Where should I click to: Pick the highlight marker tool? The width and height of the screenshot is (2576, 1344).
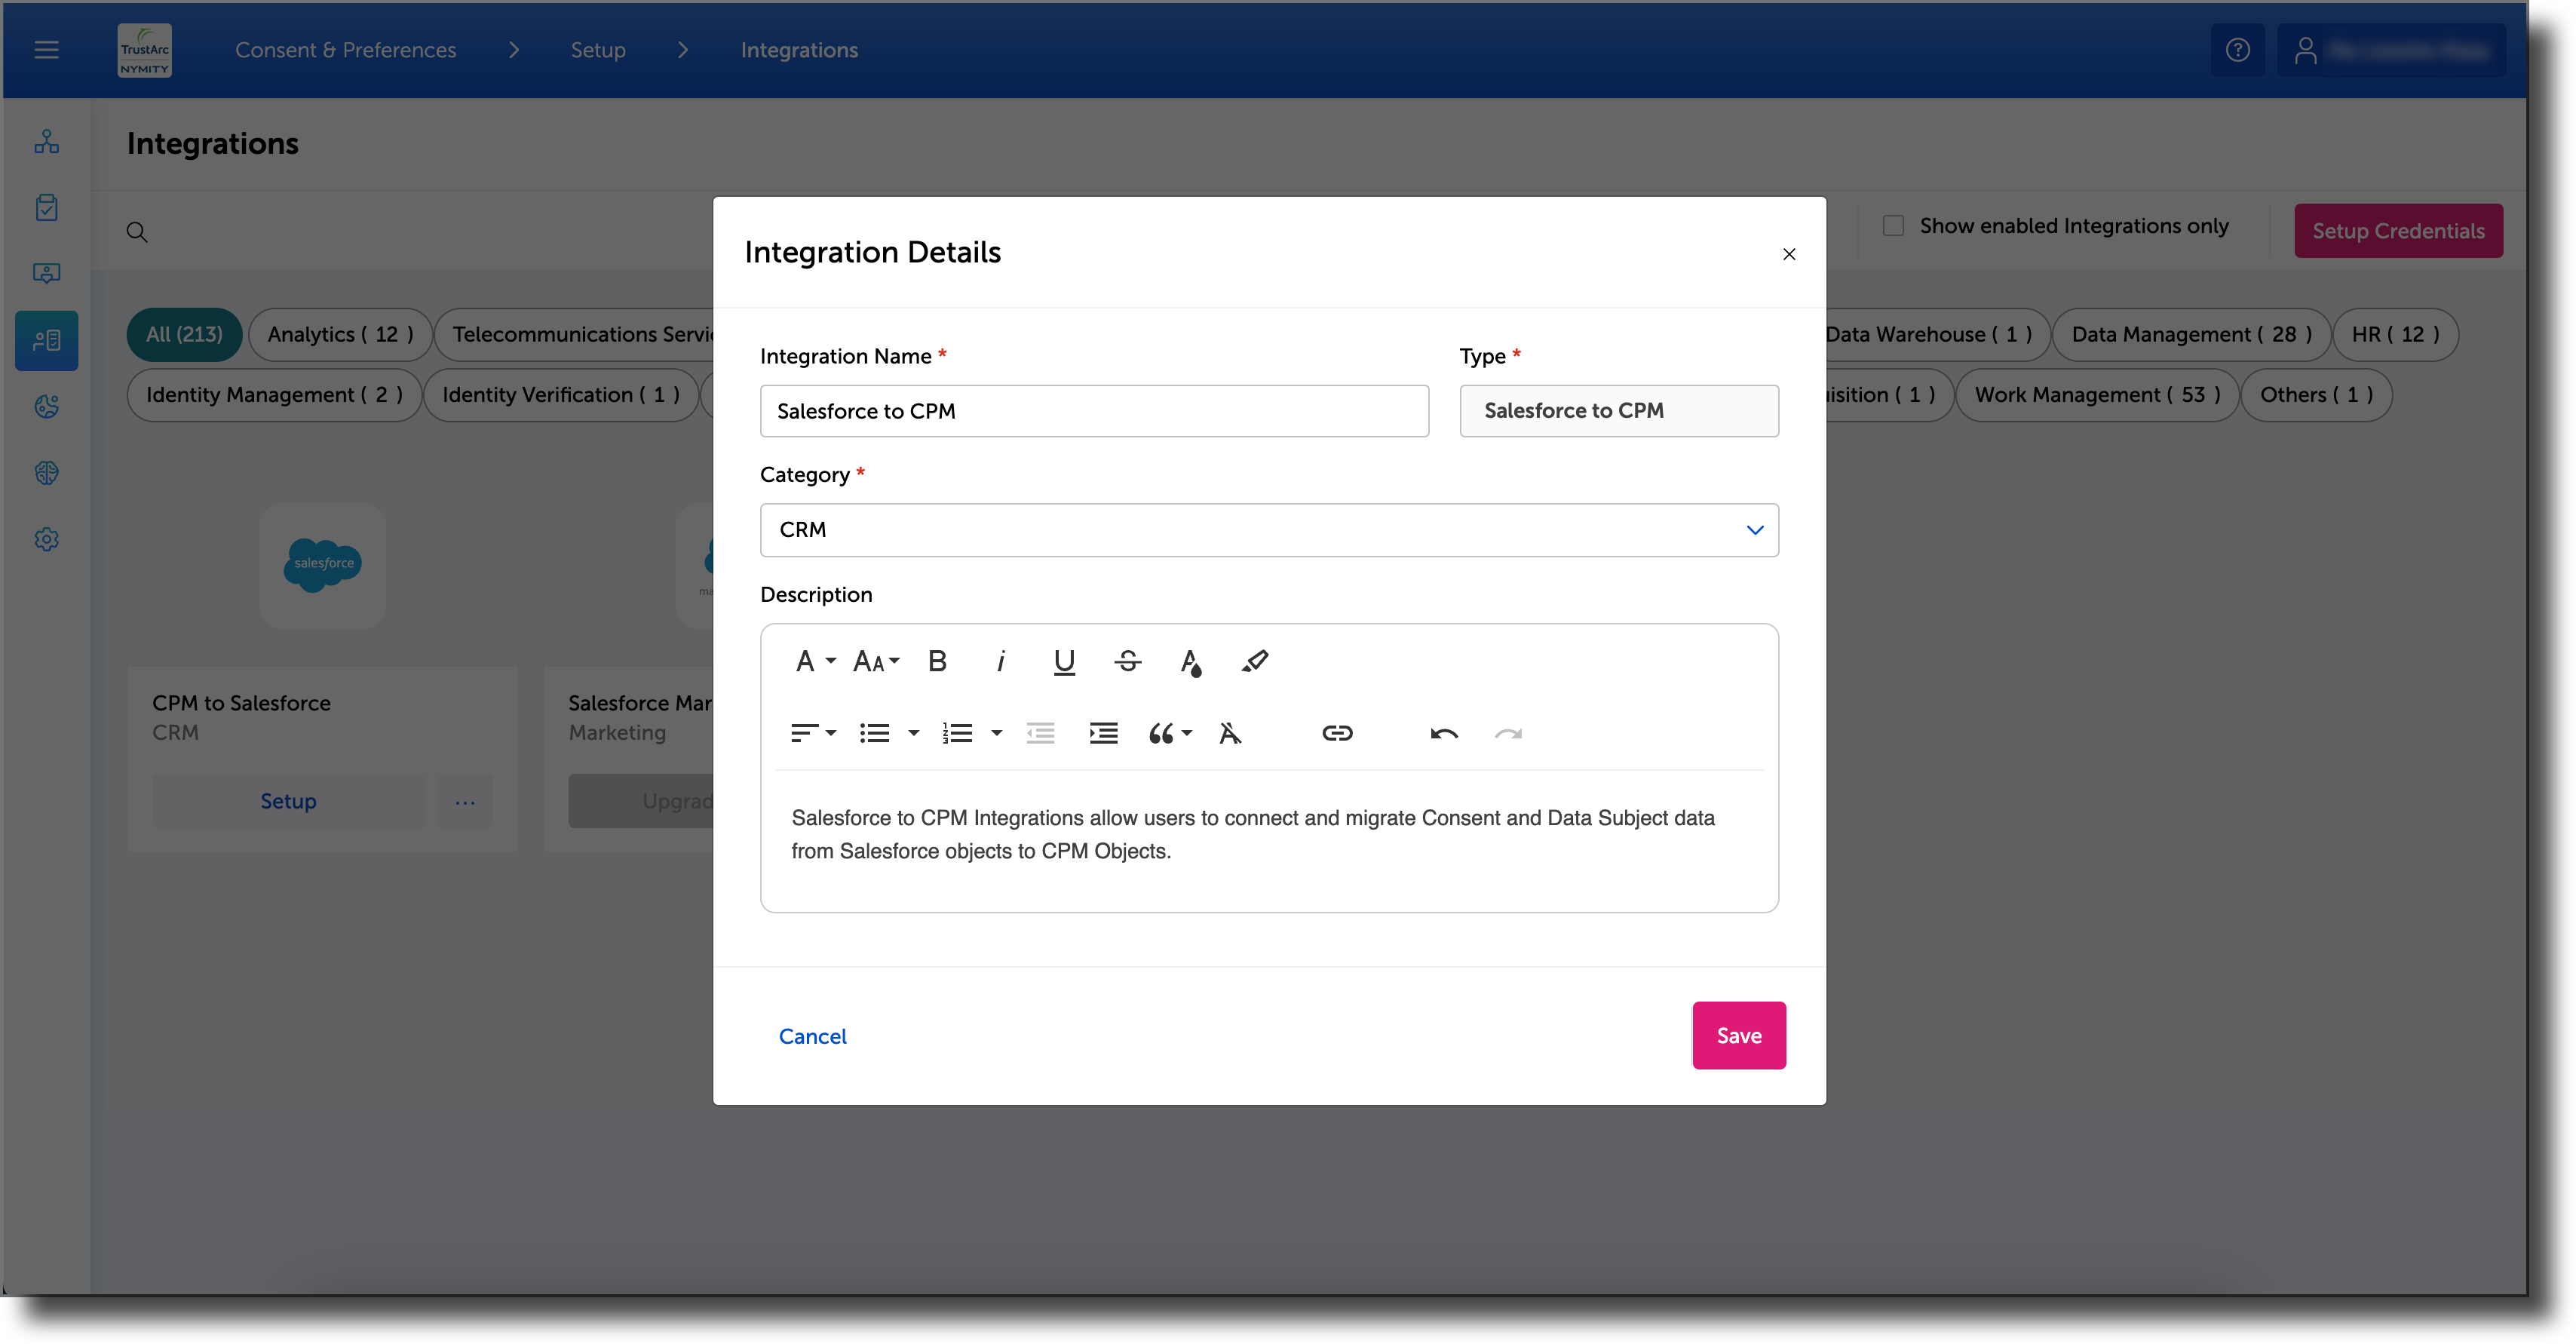[1255, 661]
